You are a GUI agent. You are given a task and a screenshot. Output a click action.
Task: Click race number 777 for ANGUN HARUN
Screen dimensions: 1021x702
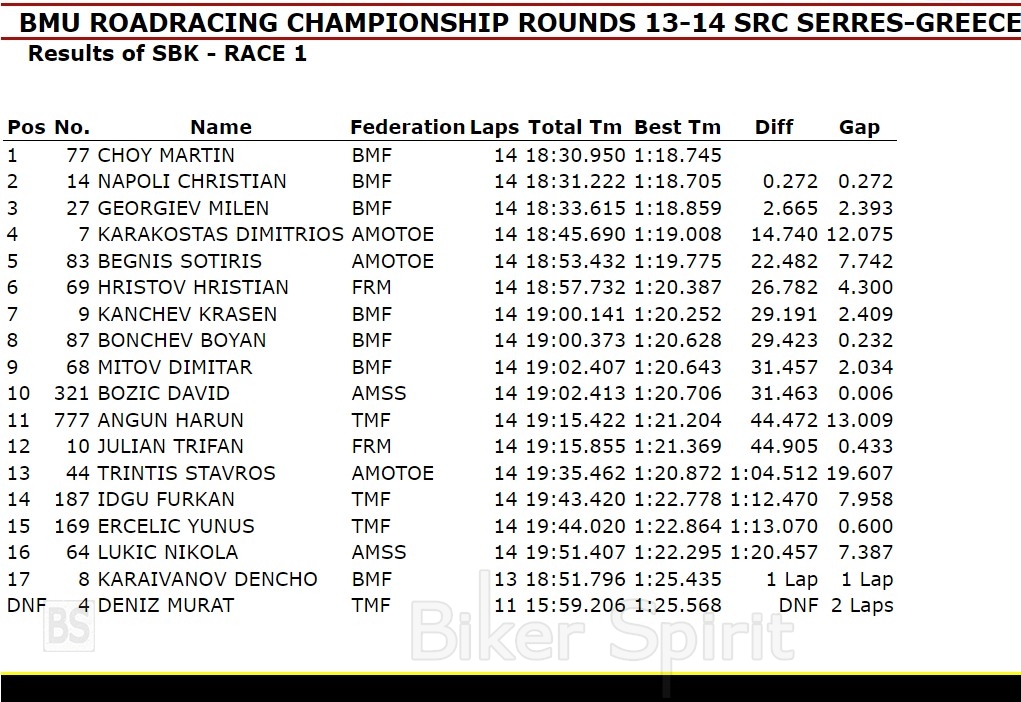point(73,420)
